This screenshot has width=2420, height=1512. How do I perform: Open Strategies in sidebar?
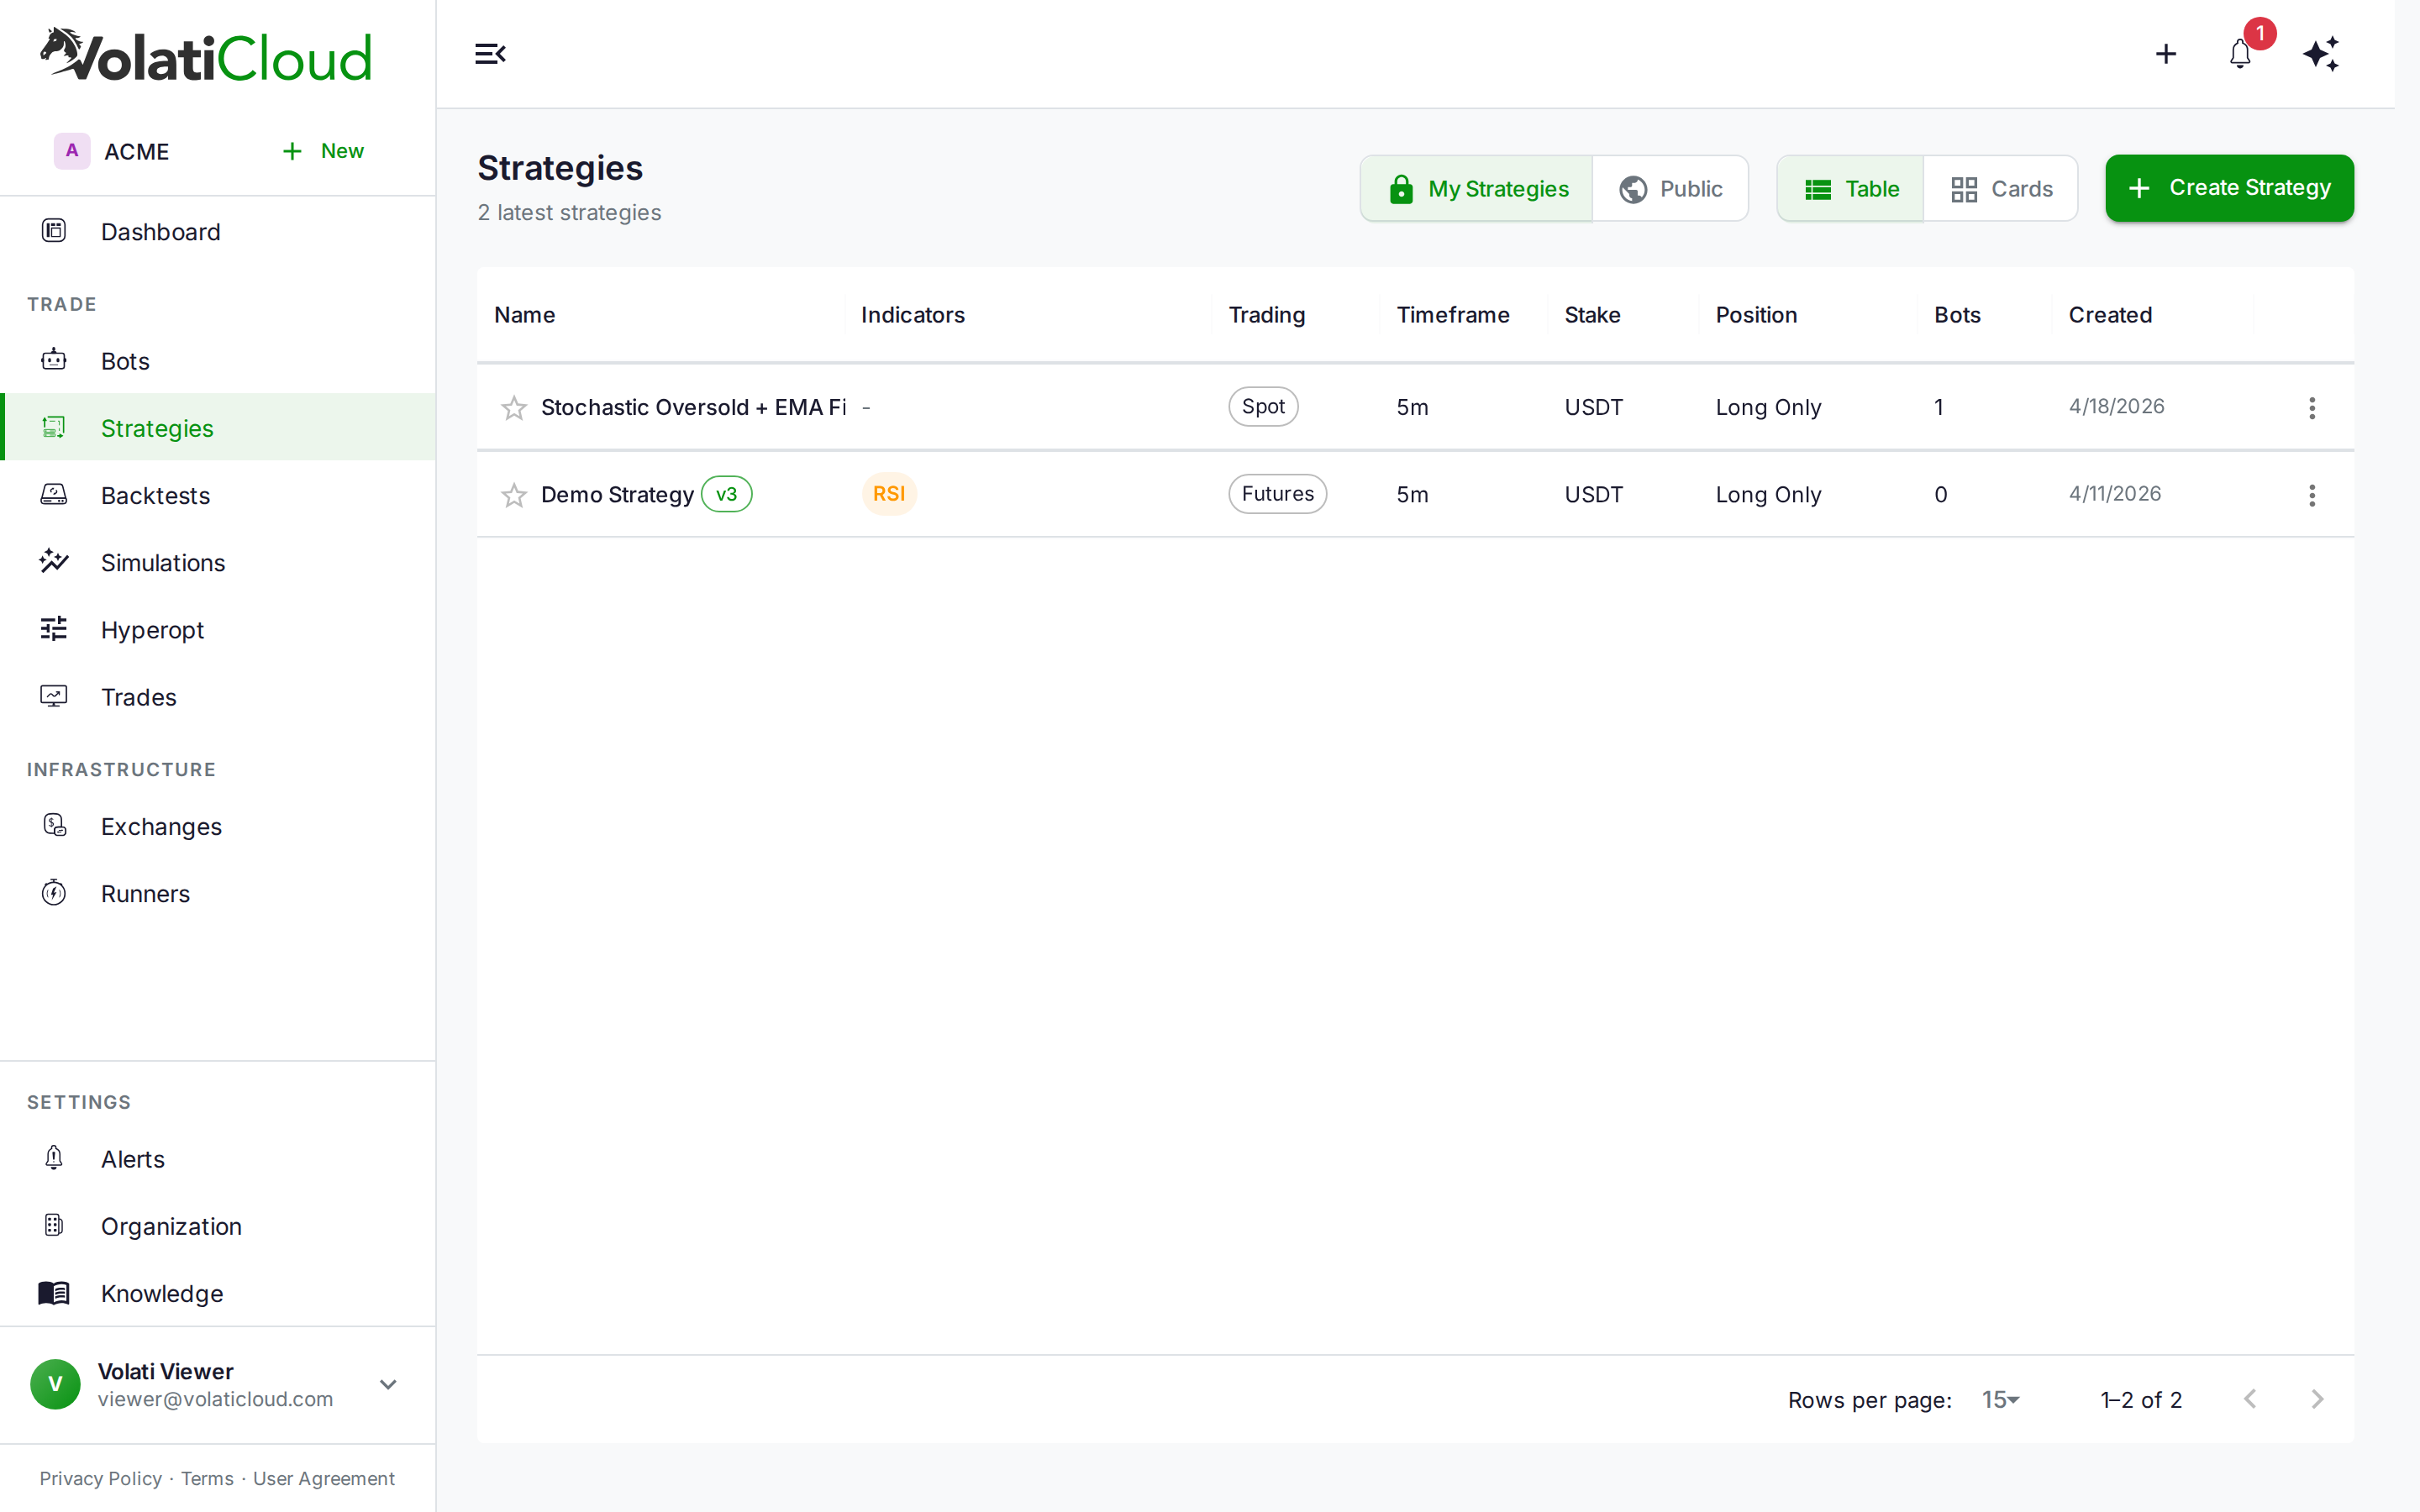218,428
